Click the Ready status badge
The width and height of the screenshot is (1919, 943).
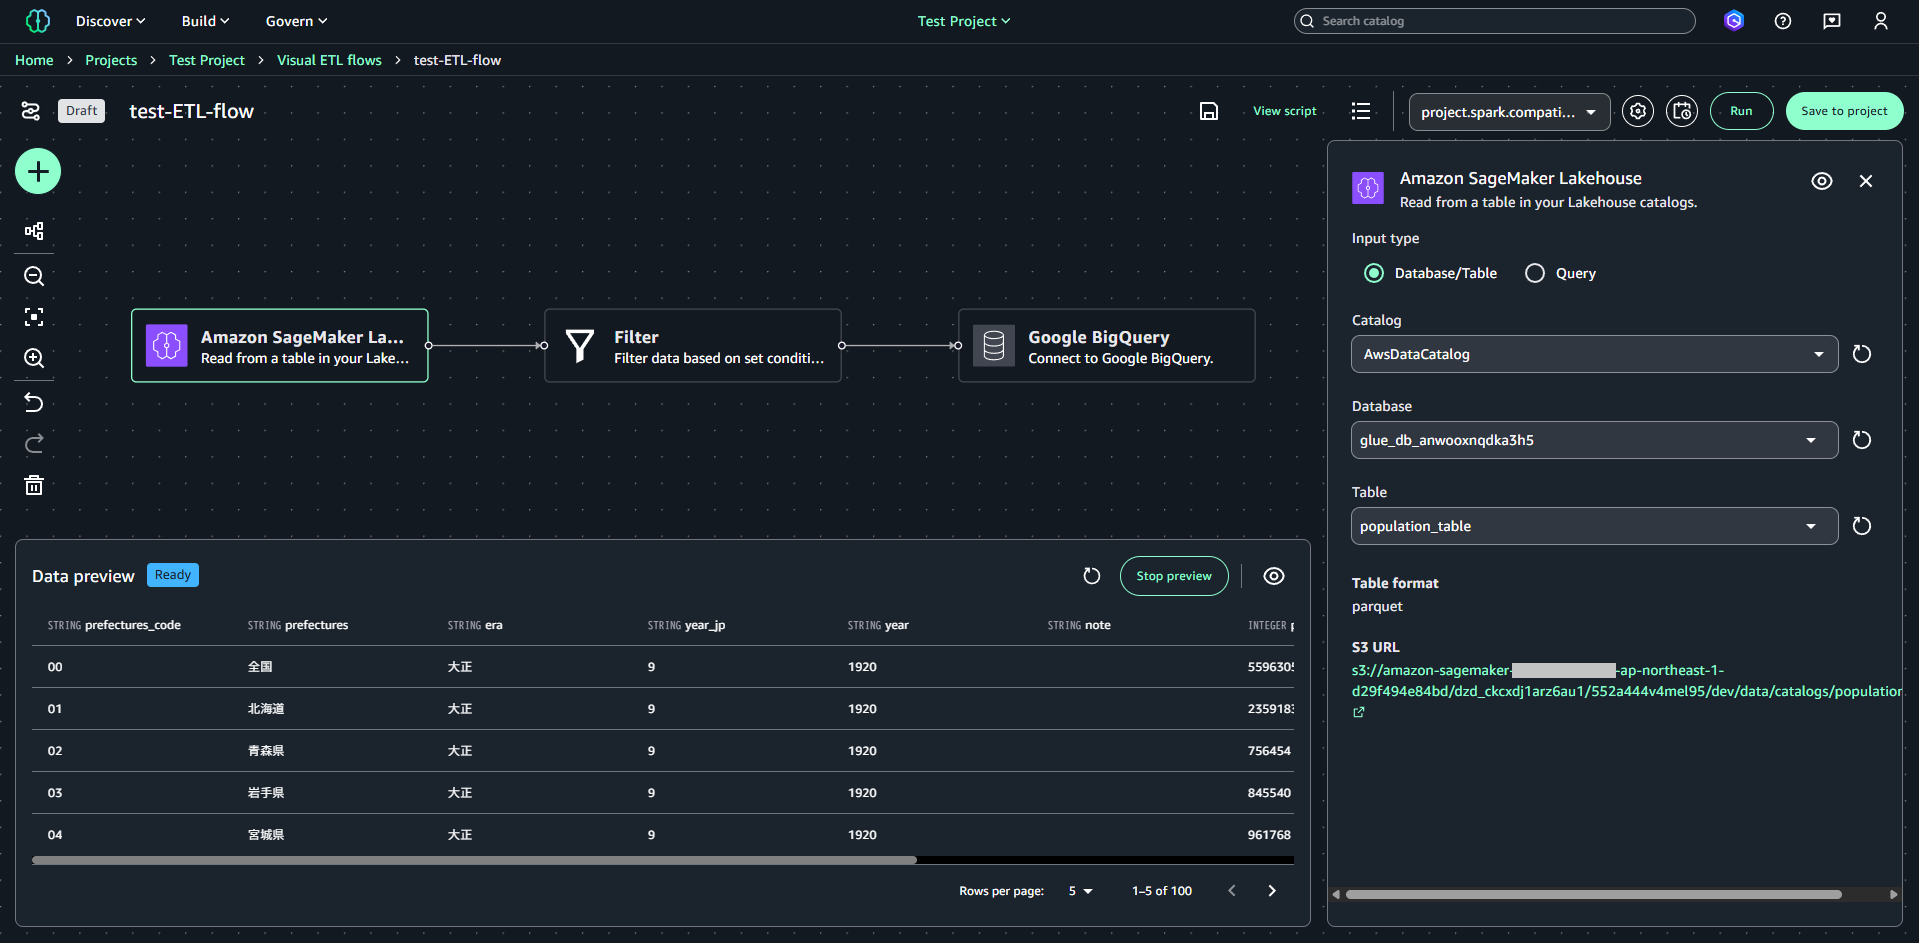click(x=173, y=575)
